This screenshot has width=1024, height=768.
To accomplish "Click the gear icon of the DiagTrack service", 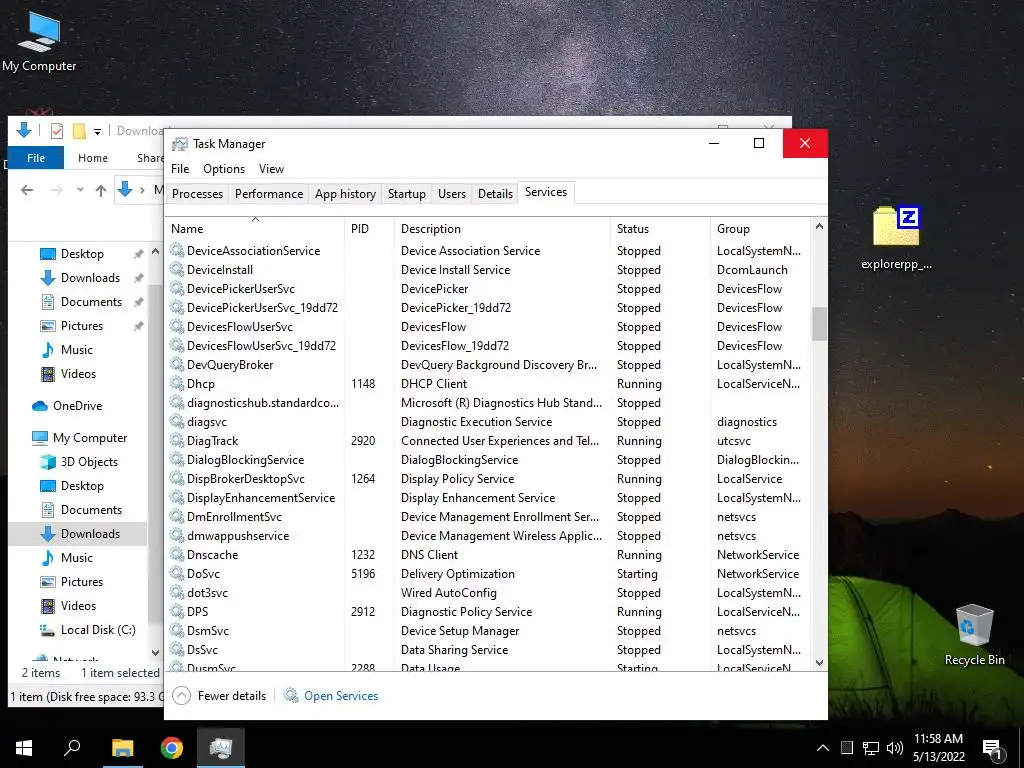I will [176, 440].
